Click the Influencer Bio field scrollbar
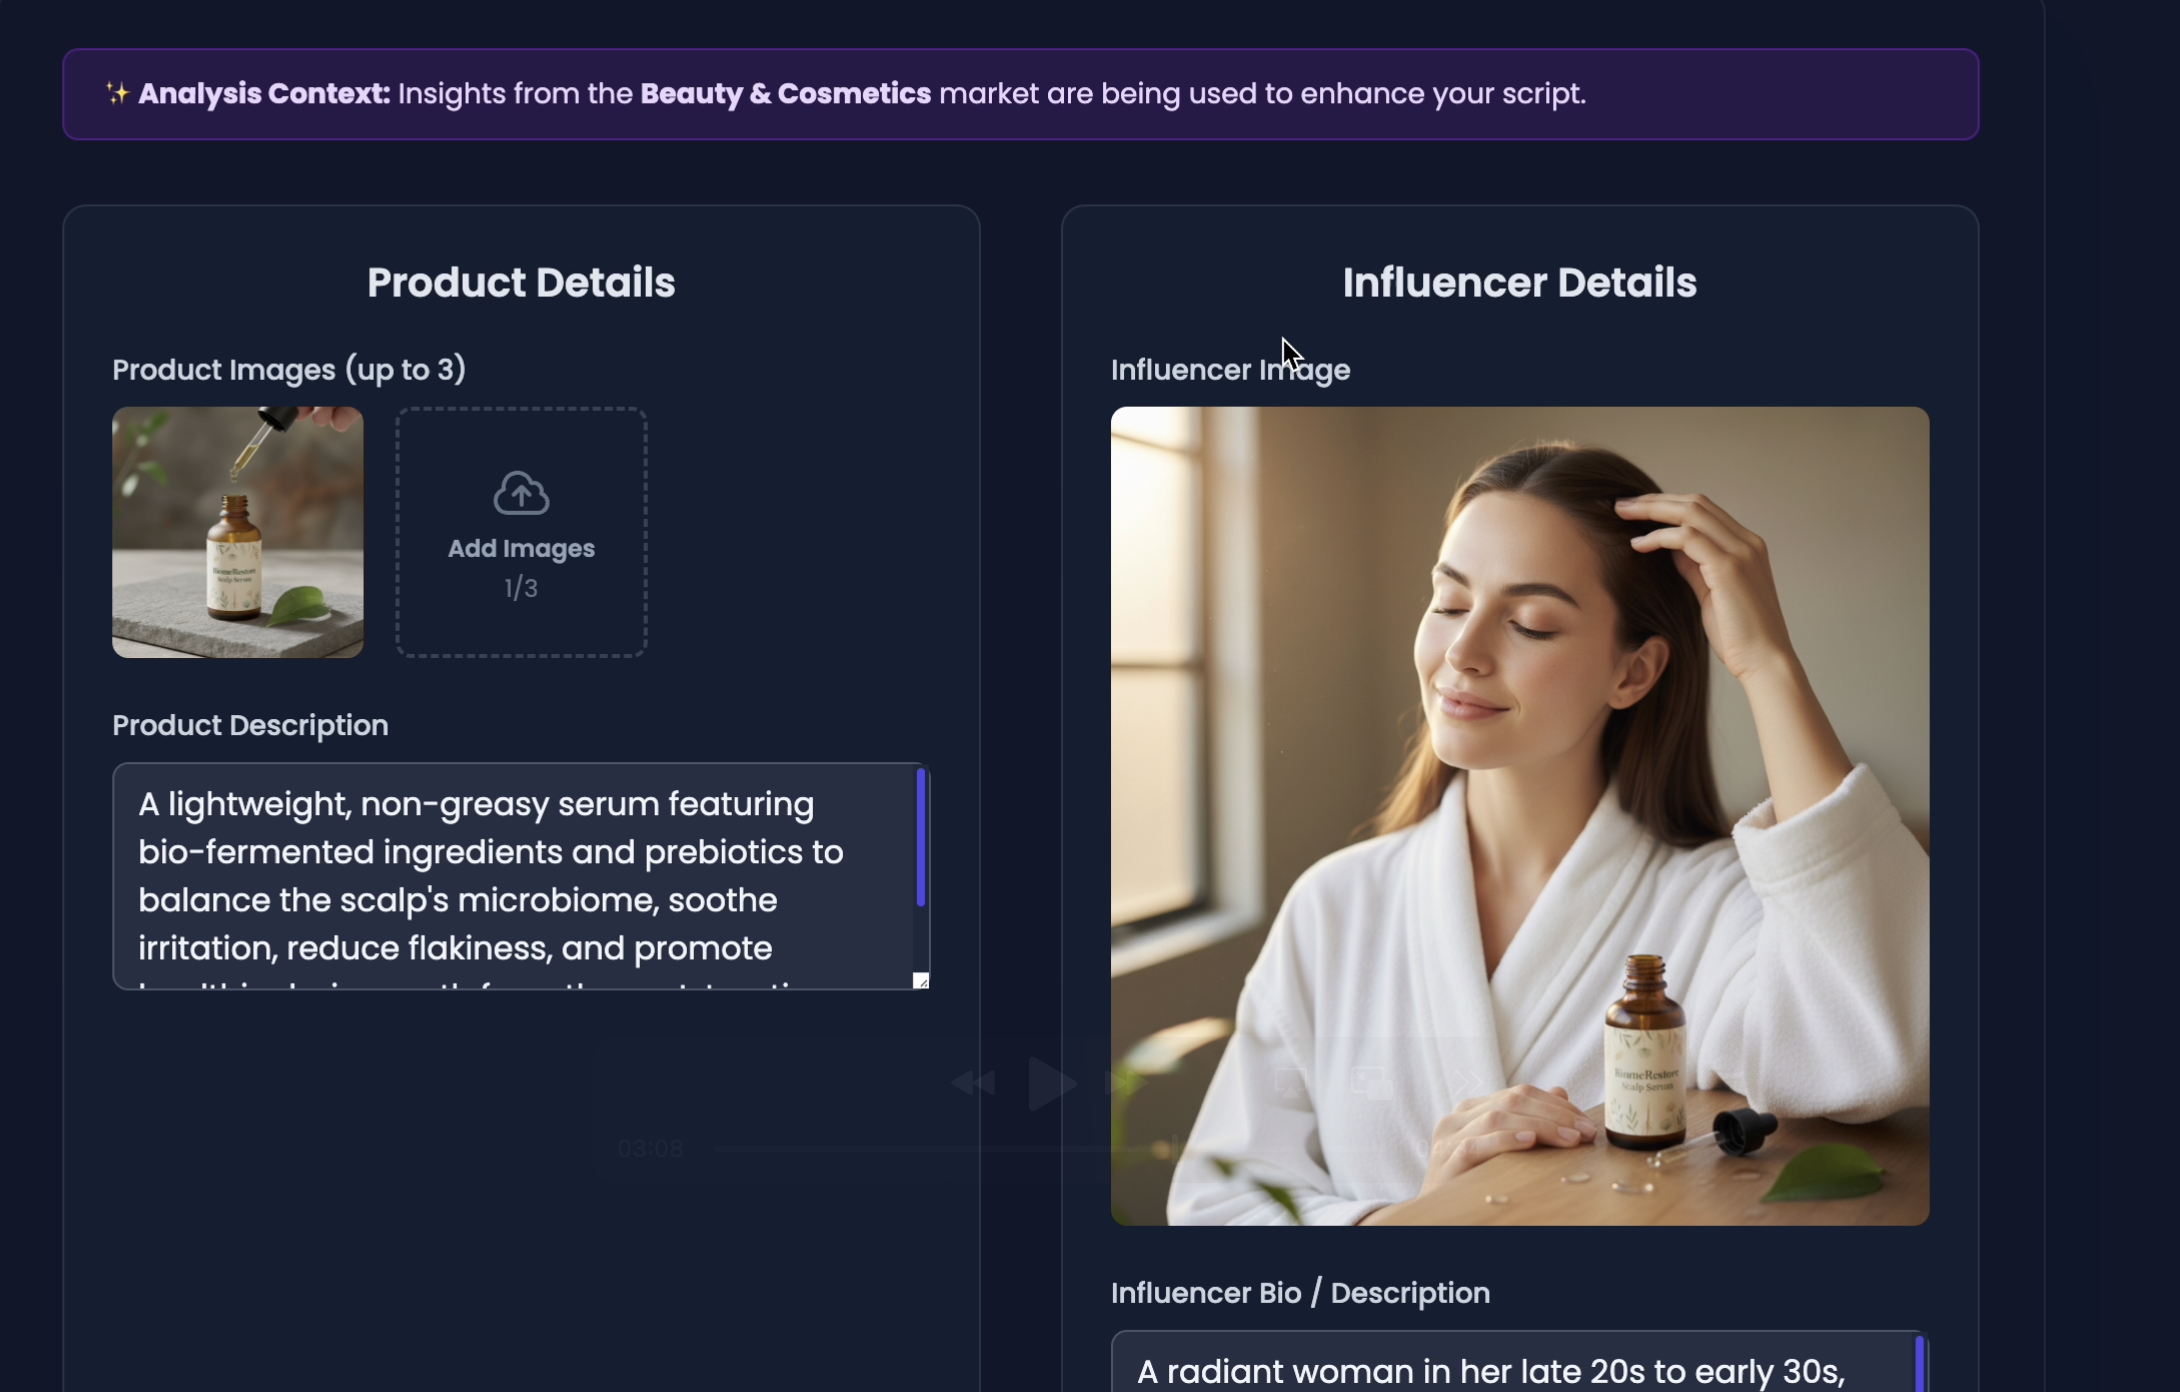Viewport: 2180px width, 1392px height. (x=1919, y=1365)
